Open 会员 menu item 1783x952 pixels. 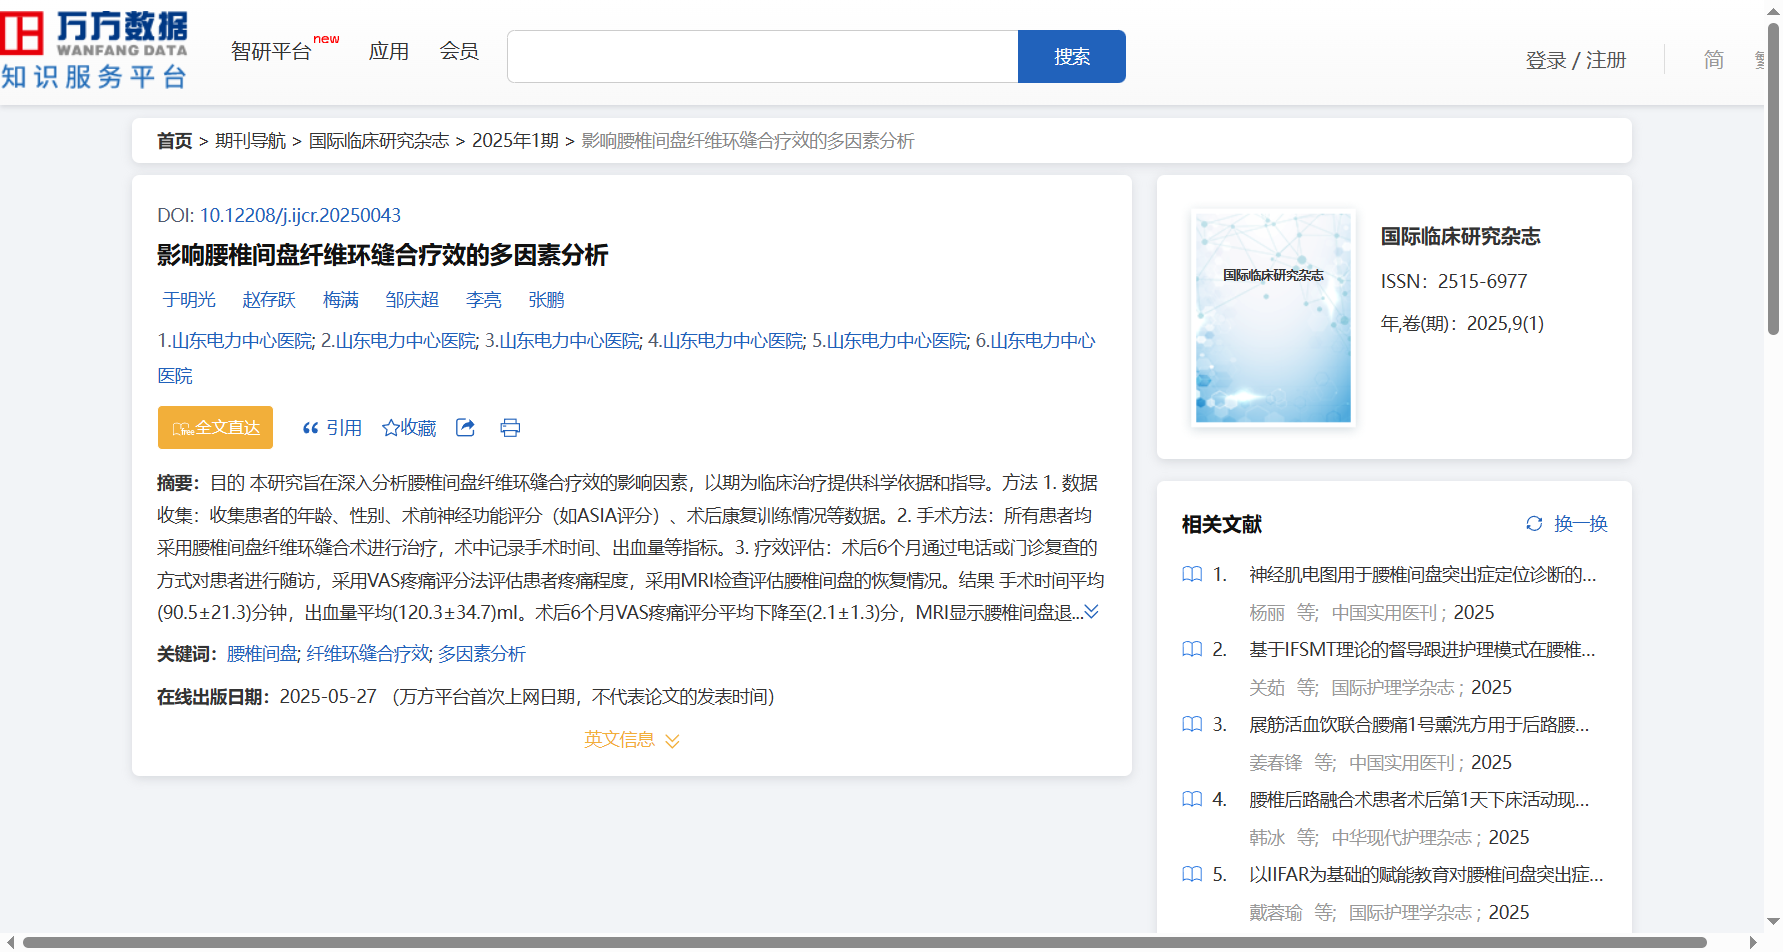tap(459, 51)
